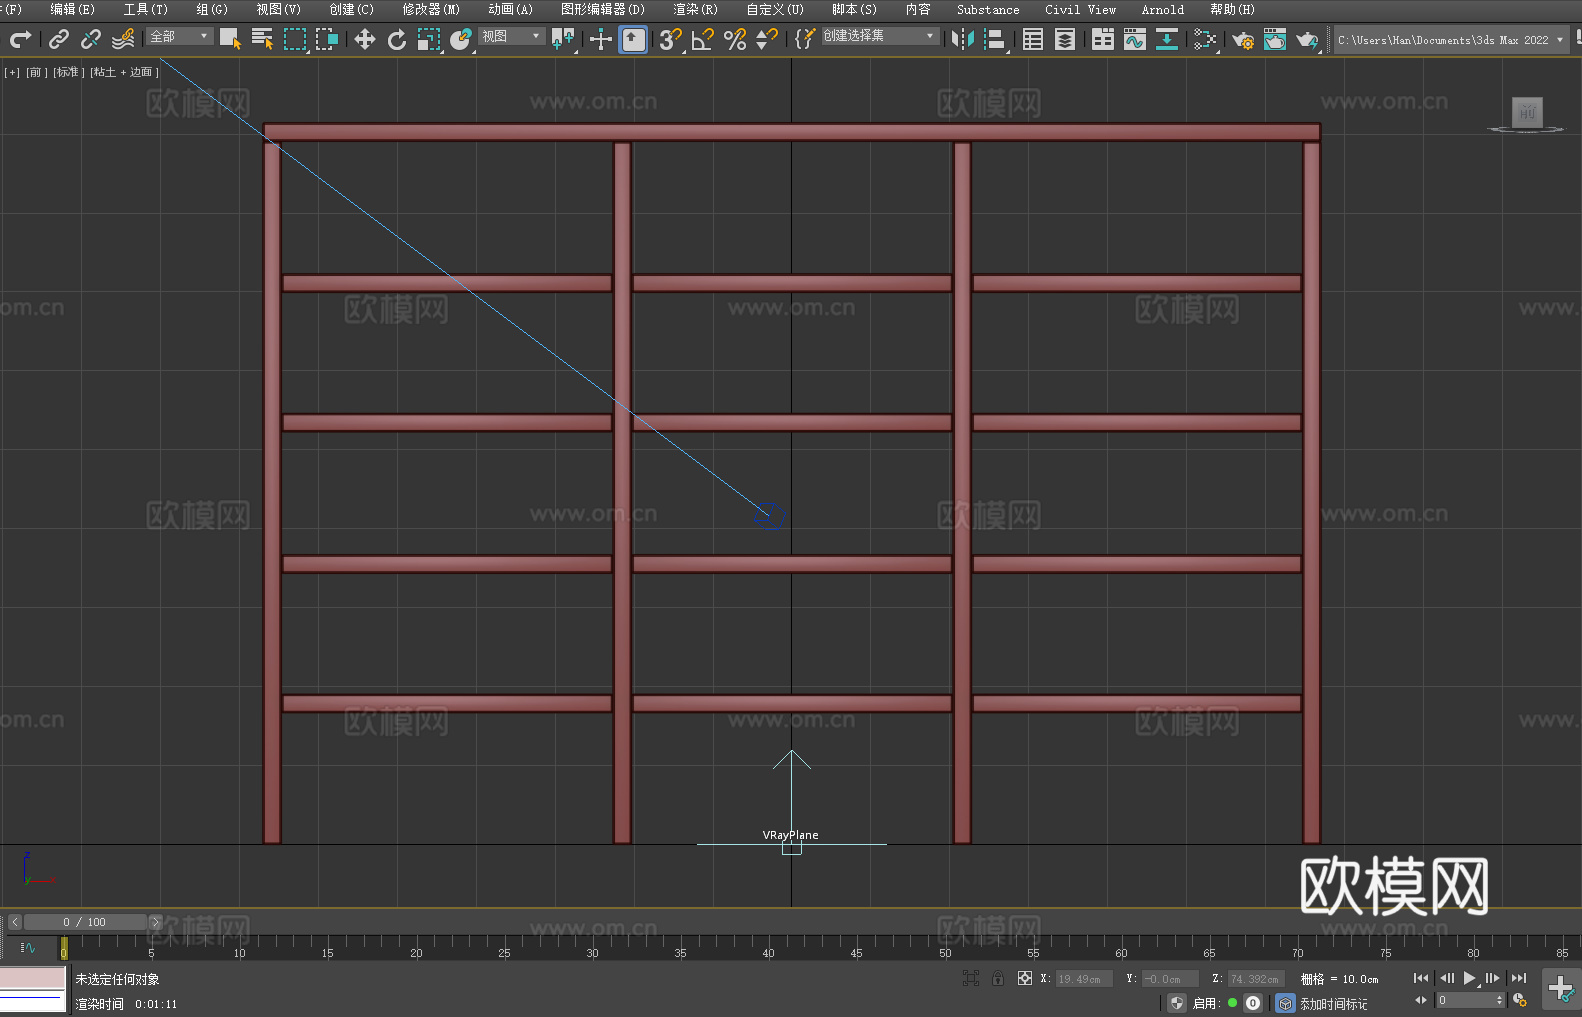Activate the Select and Rotate tool
This screenshot has height=1017, width=1582.
click(x=397, y=39)
